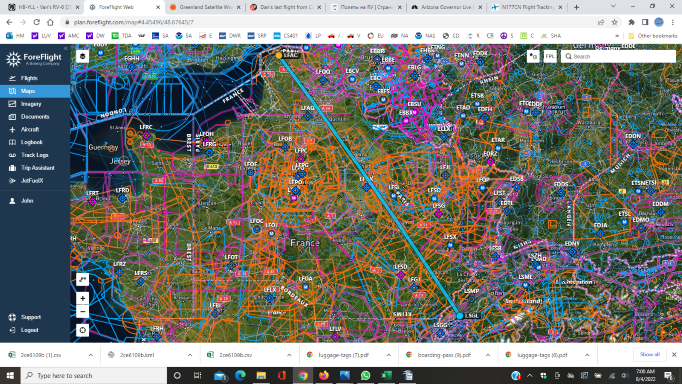Bookmark this page with the star
This screenshot has width=682, height=384.
tap(615, 22)
